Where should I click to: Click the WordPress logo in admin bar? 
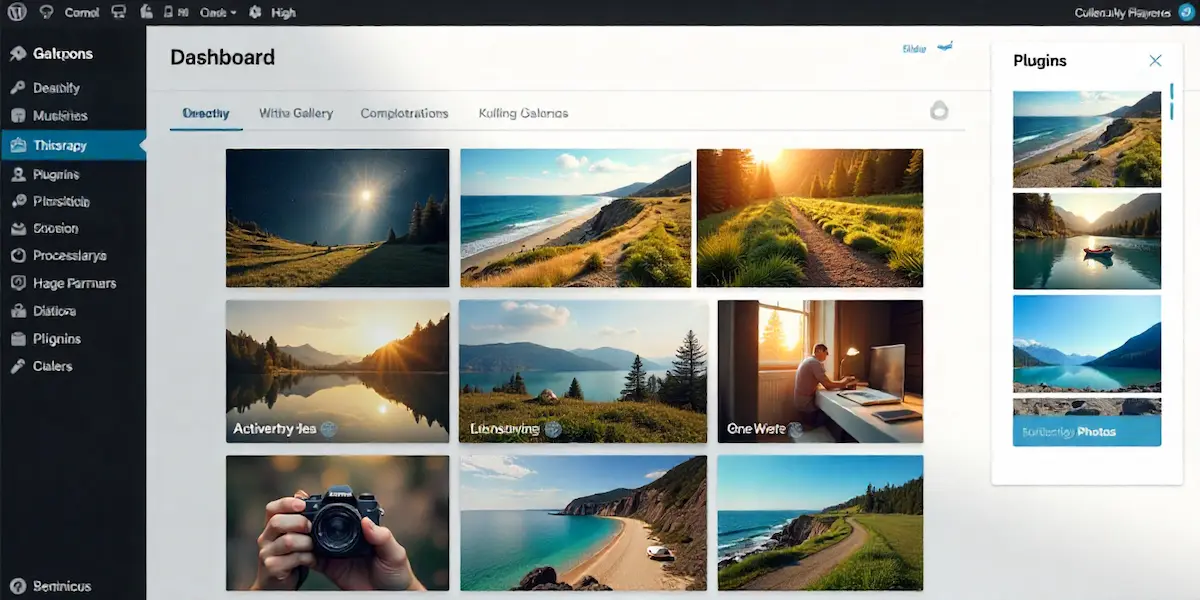point(16,13)
